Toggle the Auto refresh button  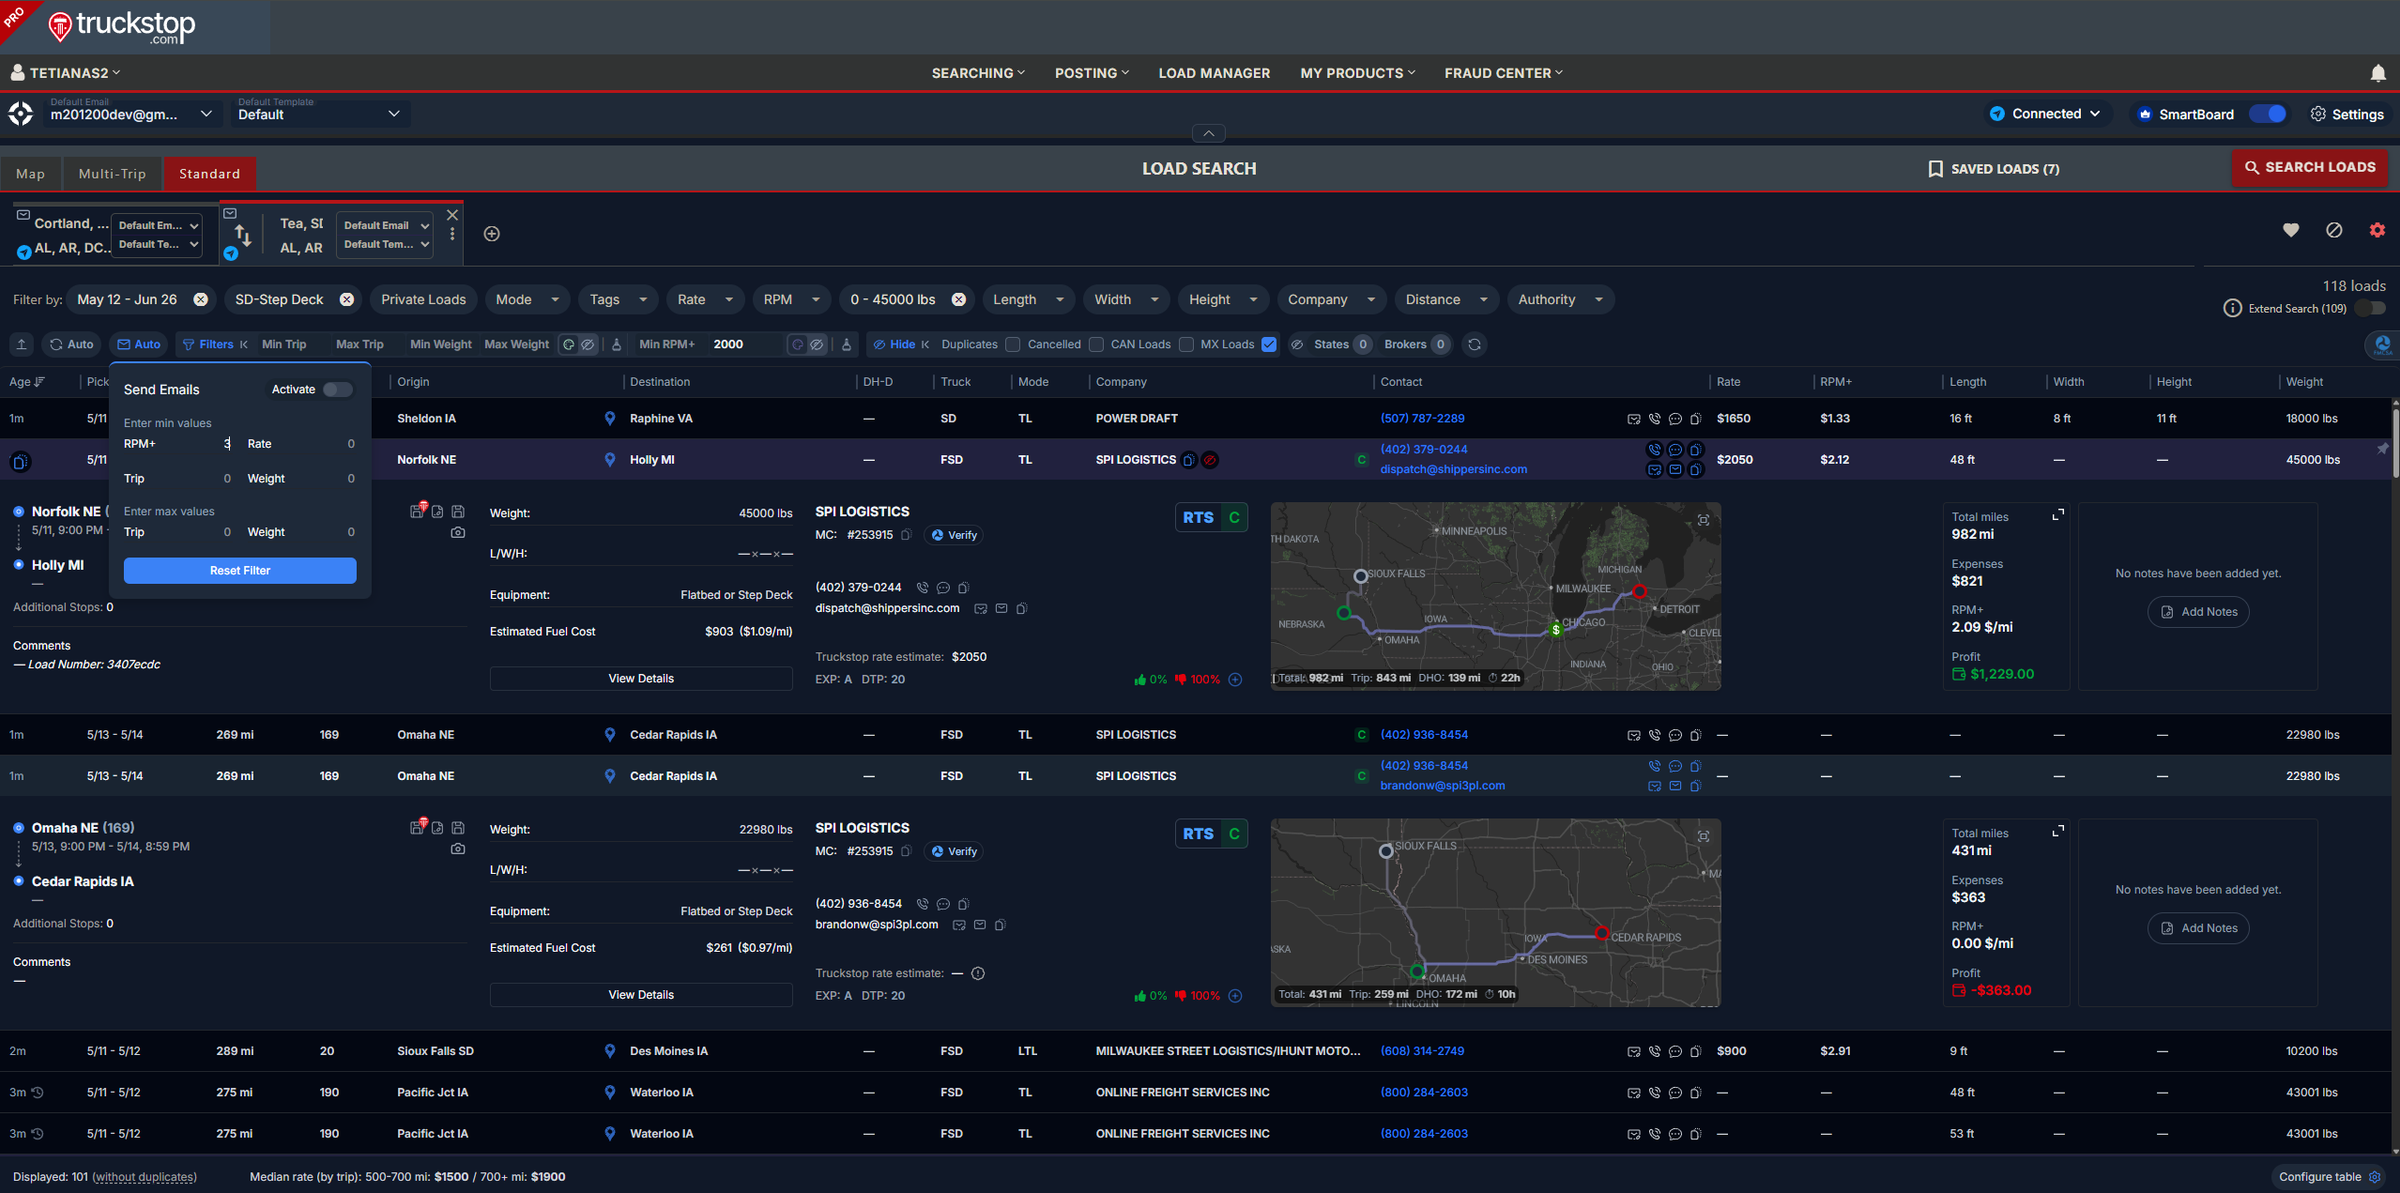[x=72, y=344]
